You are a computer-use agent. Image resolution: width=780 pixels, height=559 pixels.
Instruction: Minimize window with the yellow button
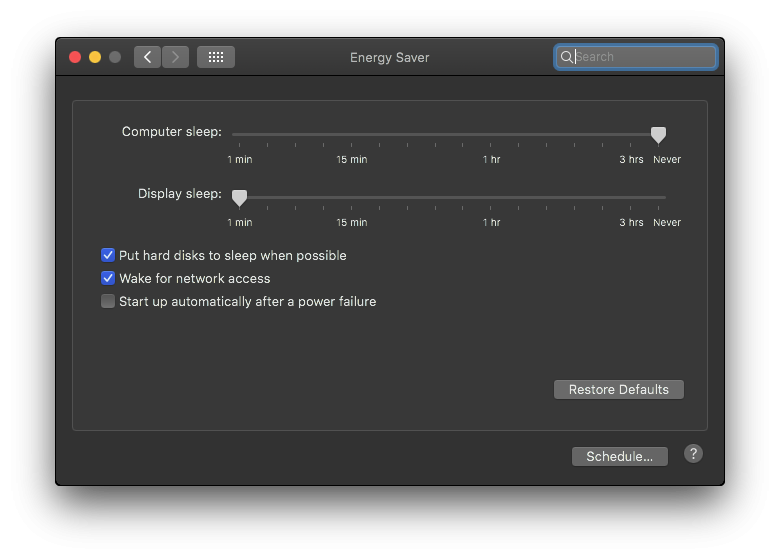pyautogui.click(x=95, y=57)
